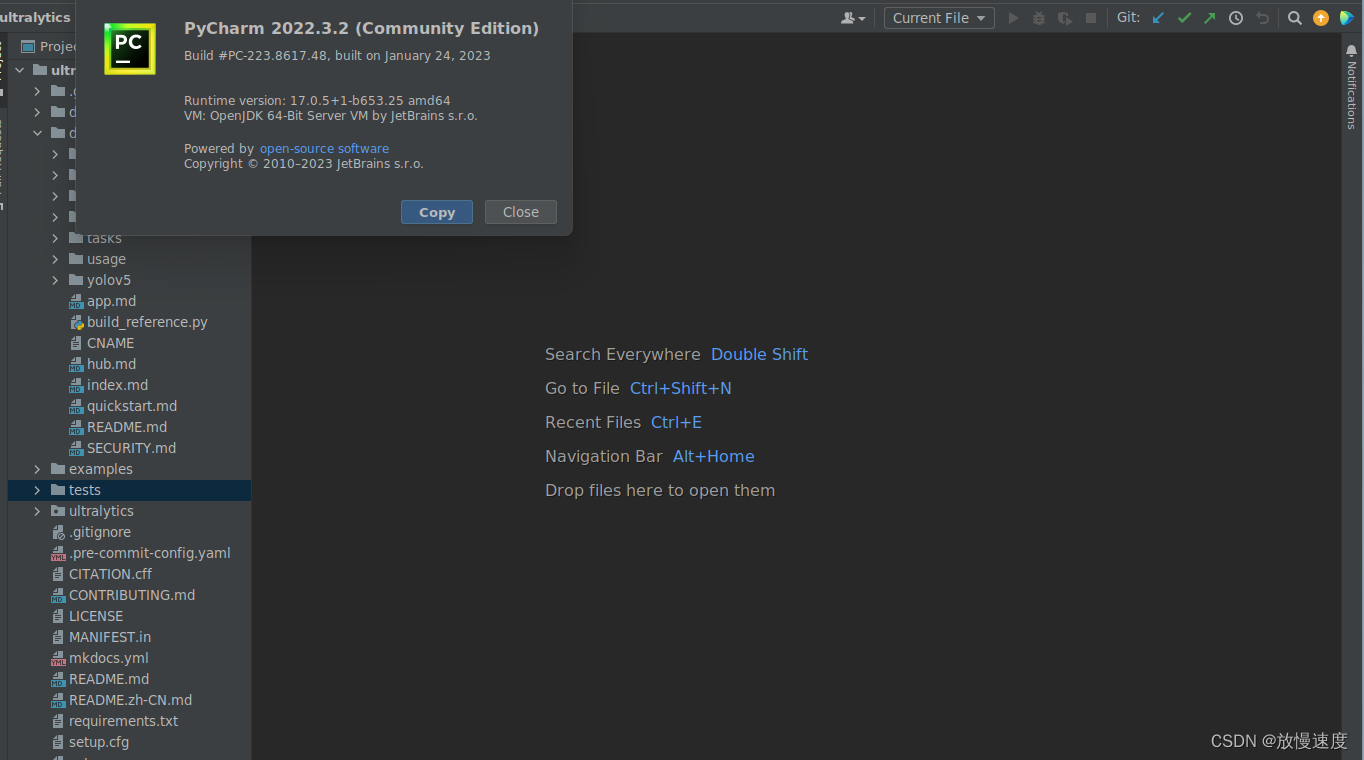
Task: Click the orange IDE update icon
Action: click(1321, 18)
